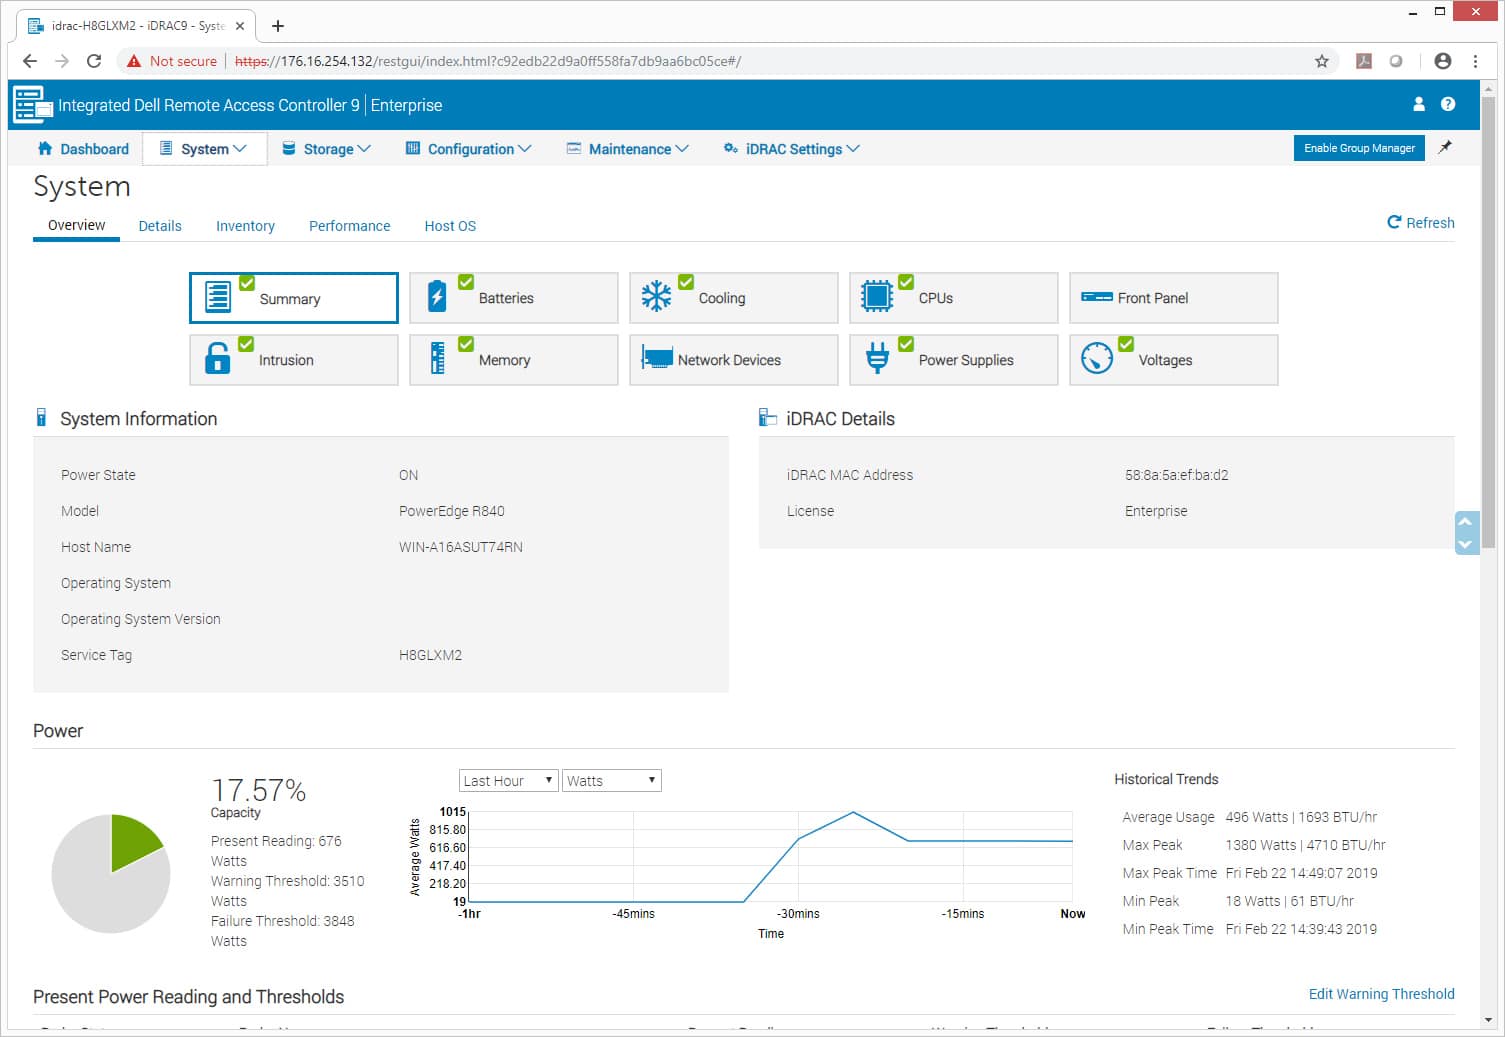
Task: Close the idrac-H8GLXM2 browser tab
Action: (240, 26)
